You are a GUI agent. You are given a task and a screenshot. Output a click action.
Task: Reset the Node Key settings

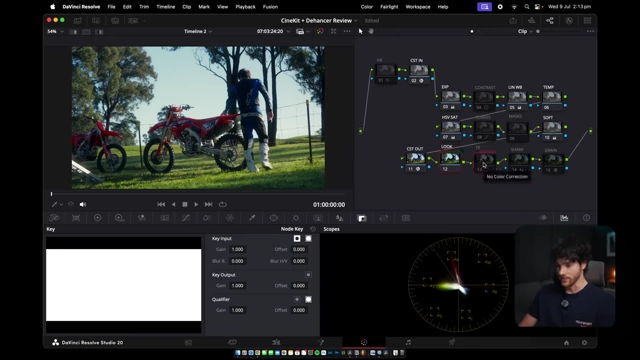click(x=313, y=229)
